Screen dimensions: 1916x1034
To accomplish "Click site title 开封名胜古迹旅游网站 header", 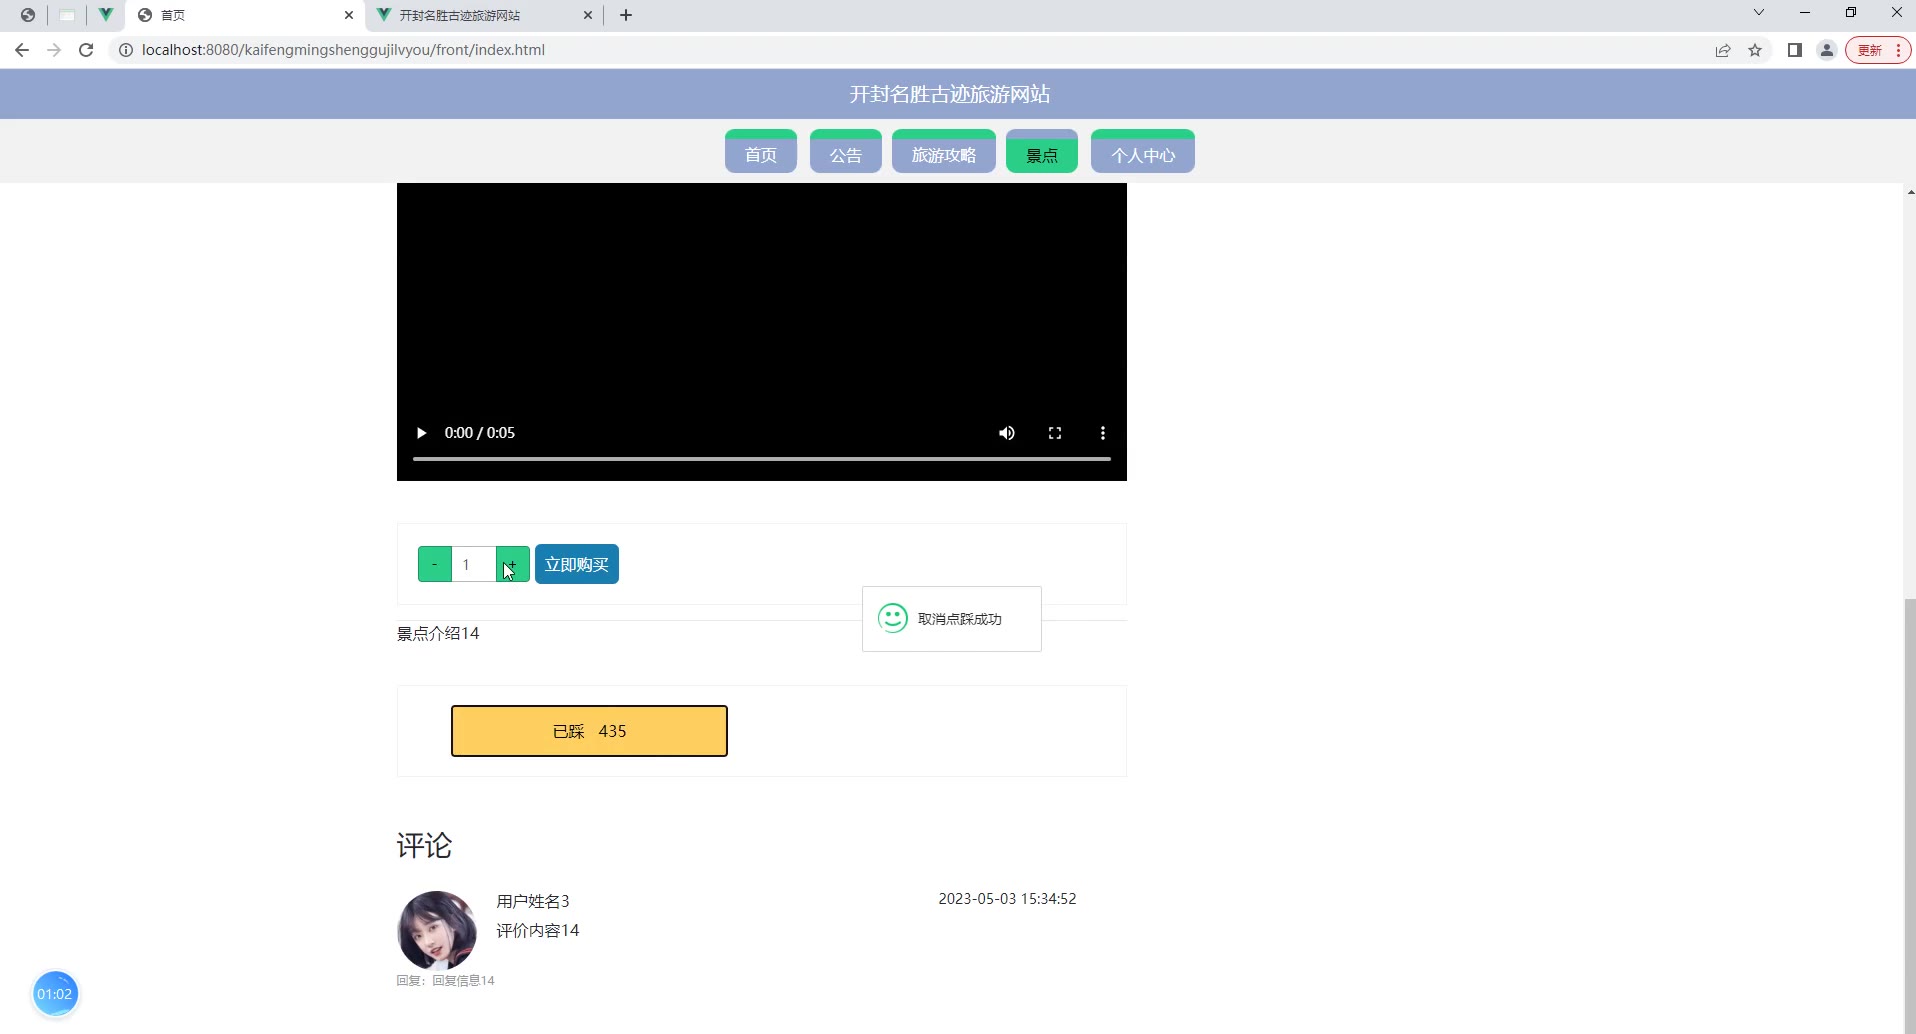I will (x=950, y=94).
